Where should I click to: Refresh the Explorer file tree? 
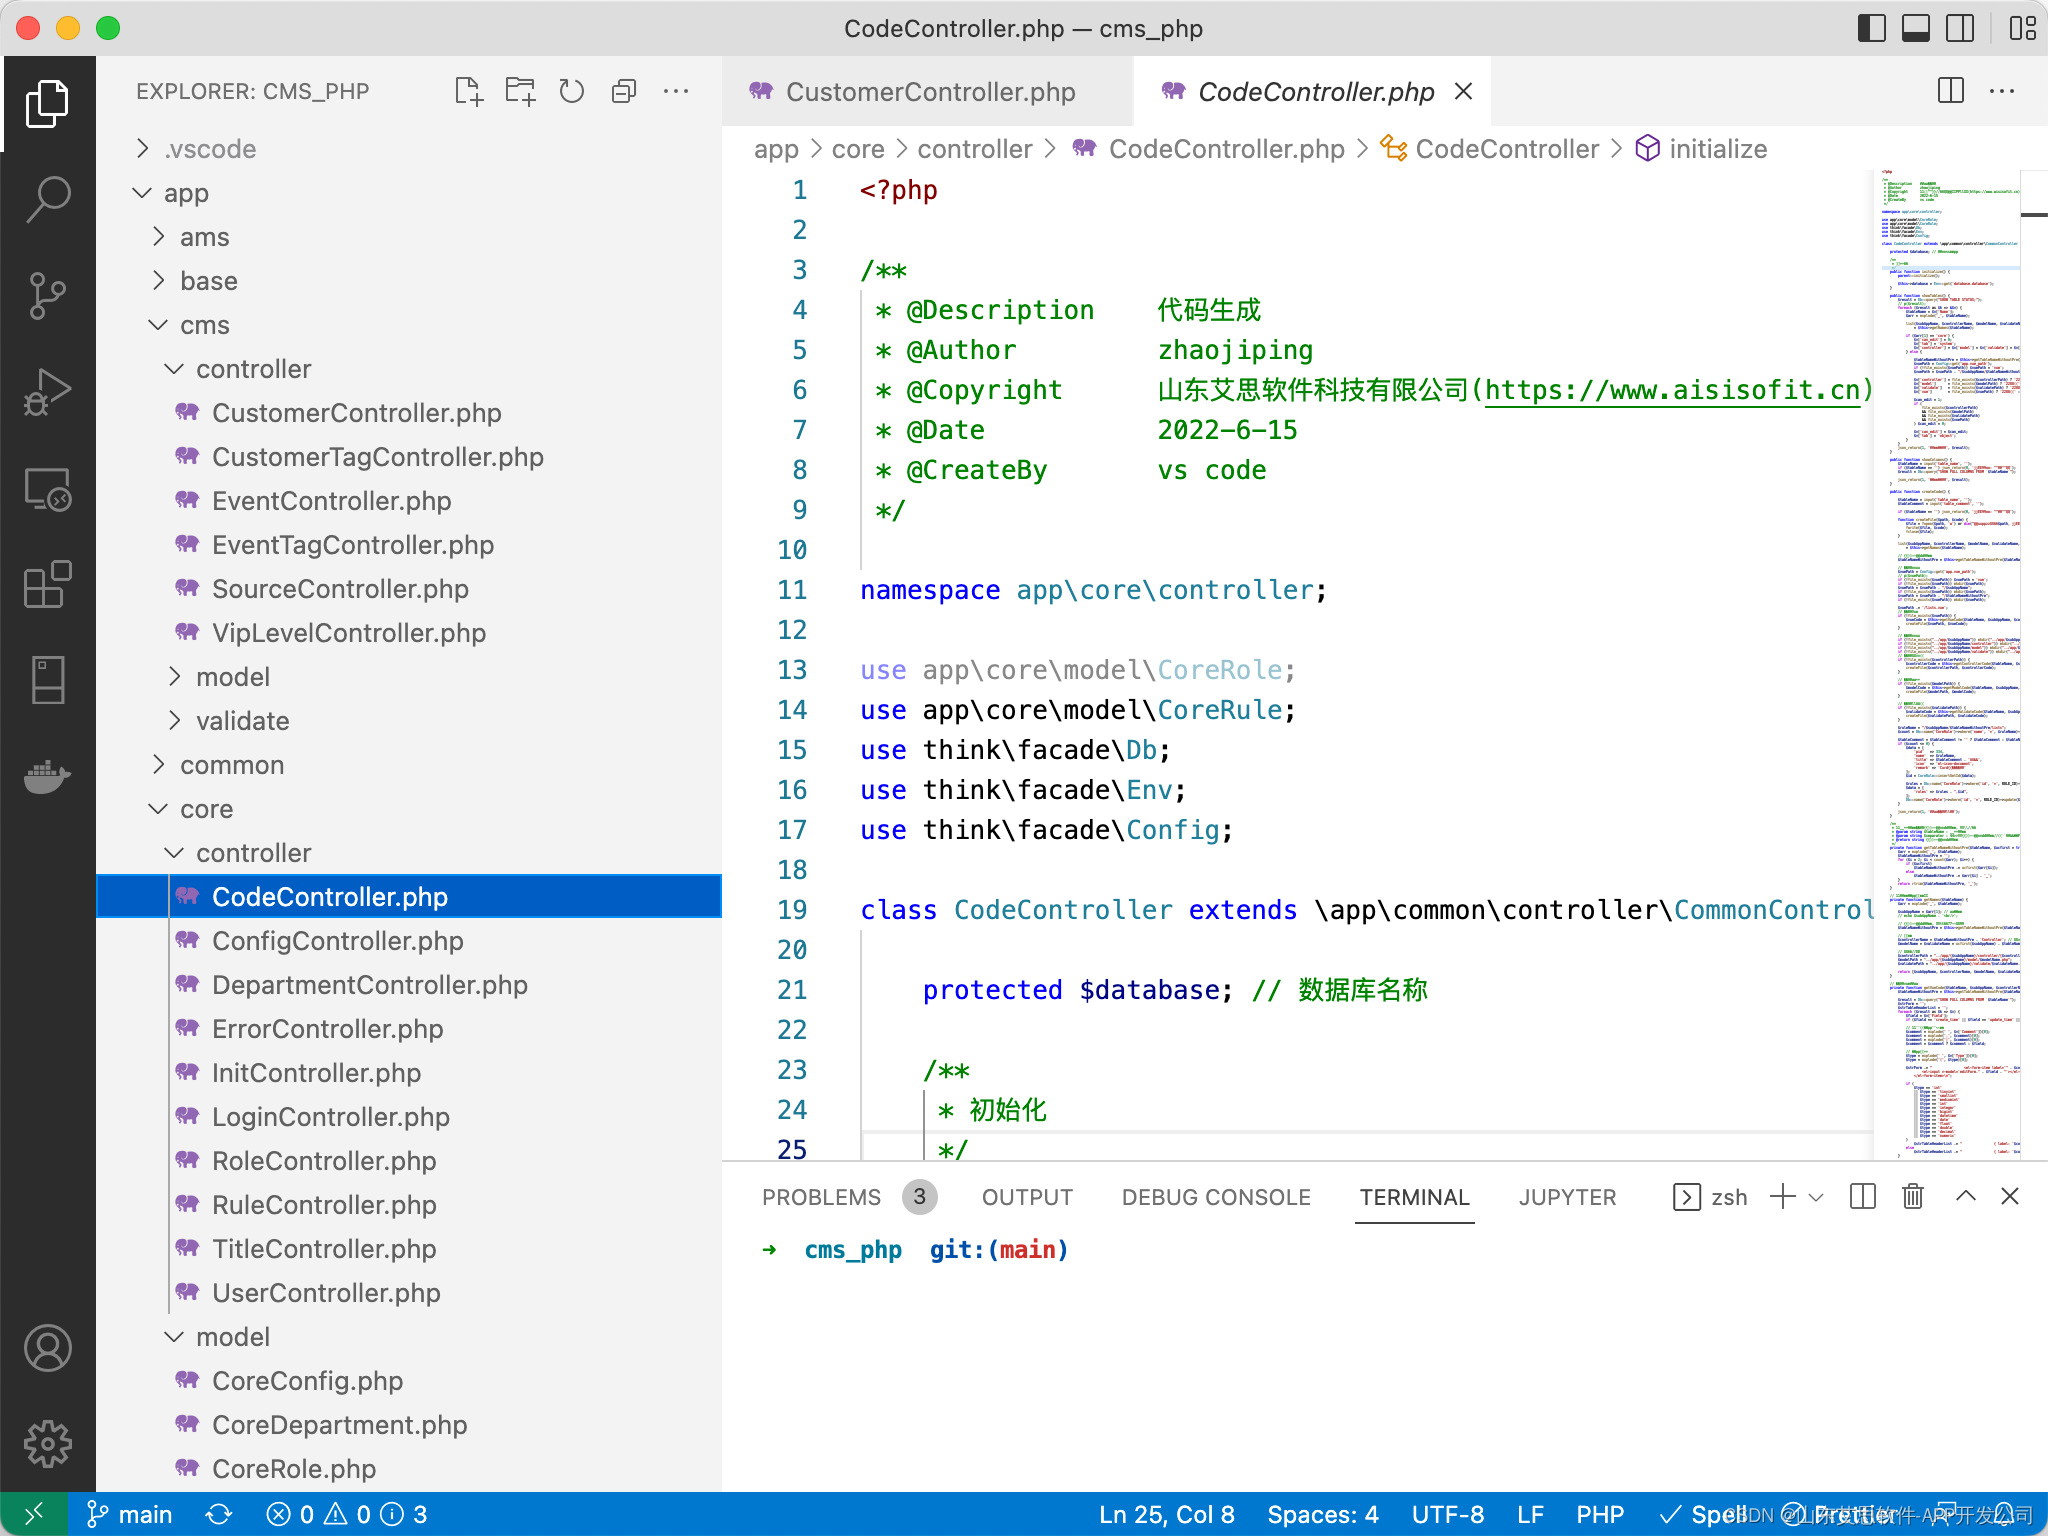(572, 92)
